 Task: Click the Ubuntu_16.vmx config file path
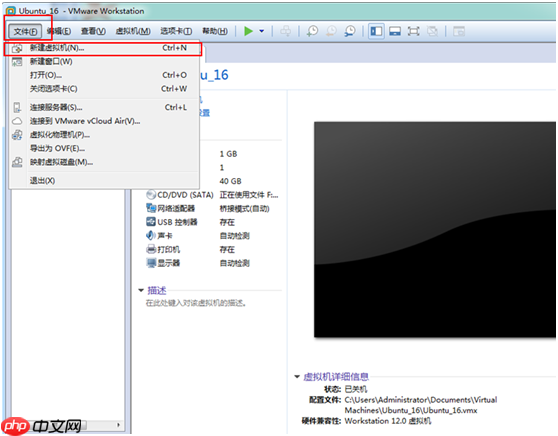[x=421, y=405]
